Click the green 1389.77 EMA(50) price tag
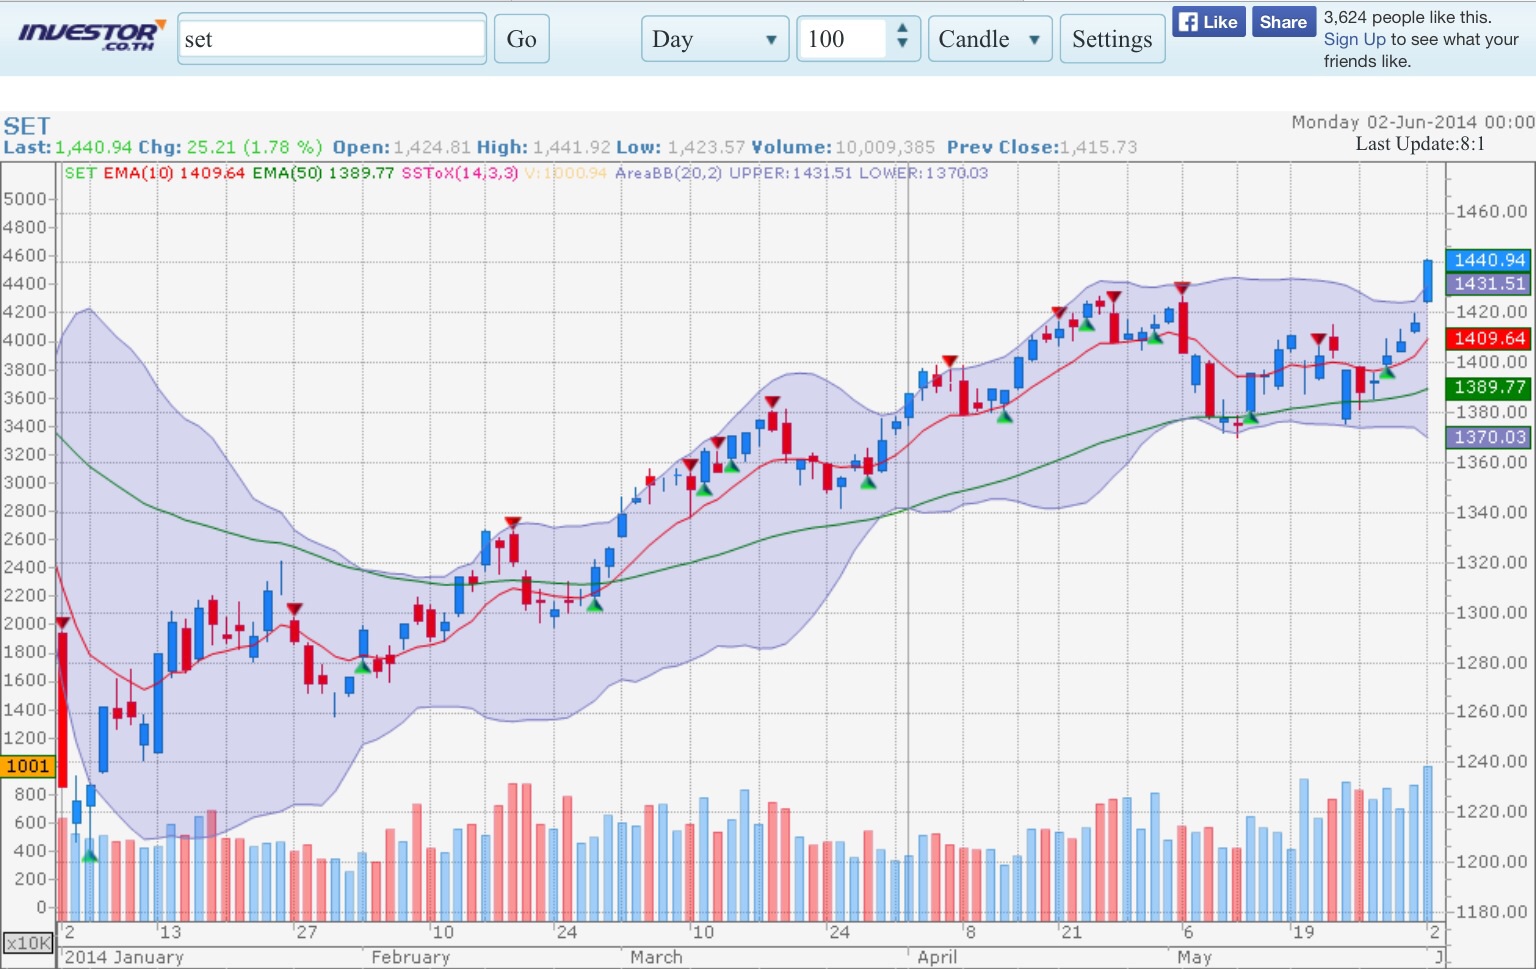The height and width of the screenshot is (969, 1536). 1488,387
